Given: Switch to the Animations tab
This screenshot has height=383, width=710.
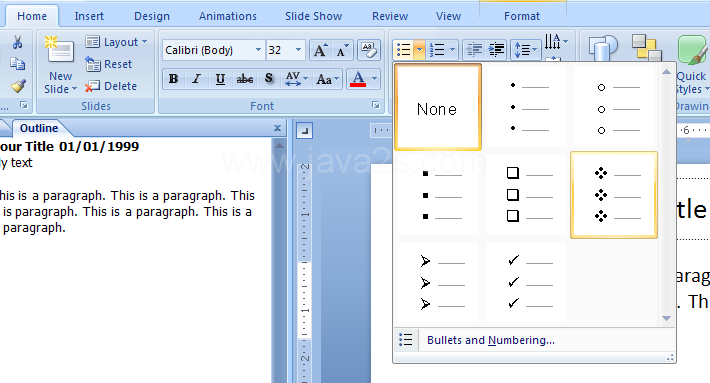Looking at the screenshot, I should [228, 16].
